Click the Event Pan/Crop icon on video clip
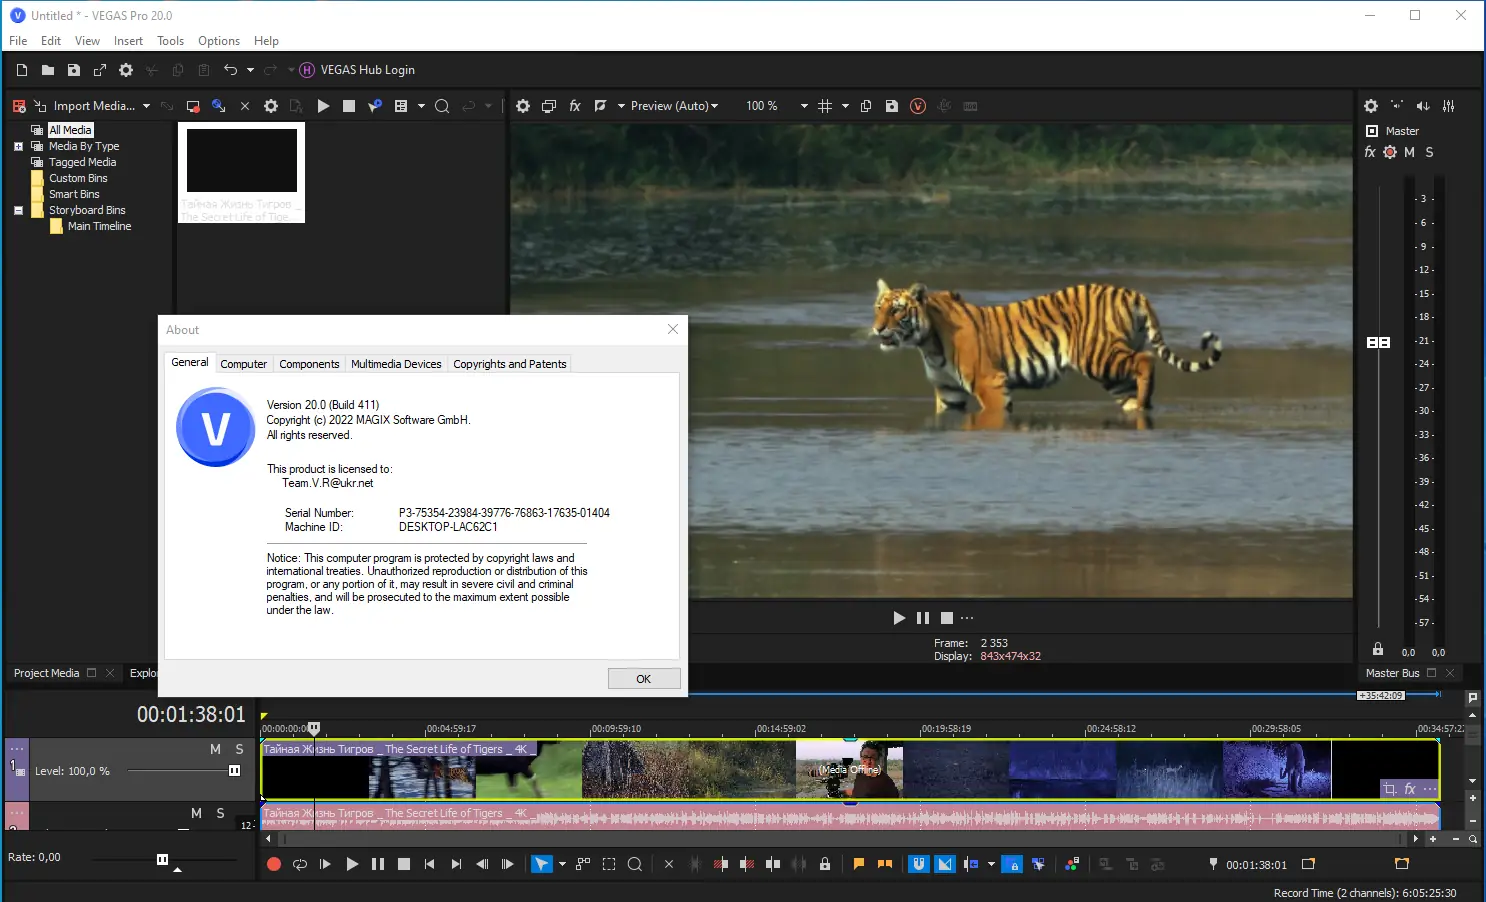This screenshot has width=1486, height=902. (x=1390, y=789)
